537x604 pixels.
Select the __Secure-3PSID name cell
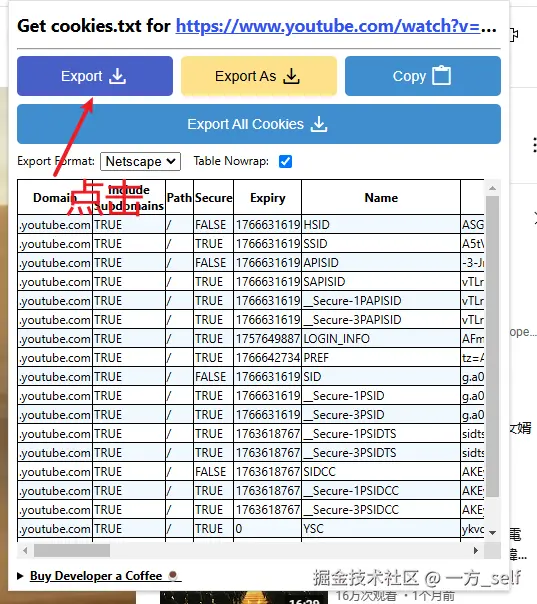[381, 415]
